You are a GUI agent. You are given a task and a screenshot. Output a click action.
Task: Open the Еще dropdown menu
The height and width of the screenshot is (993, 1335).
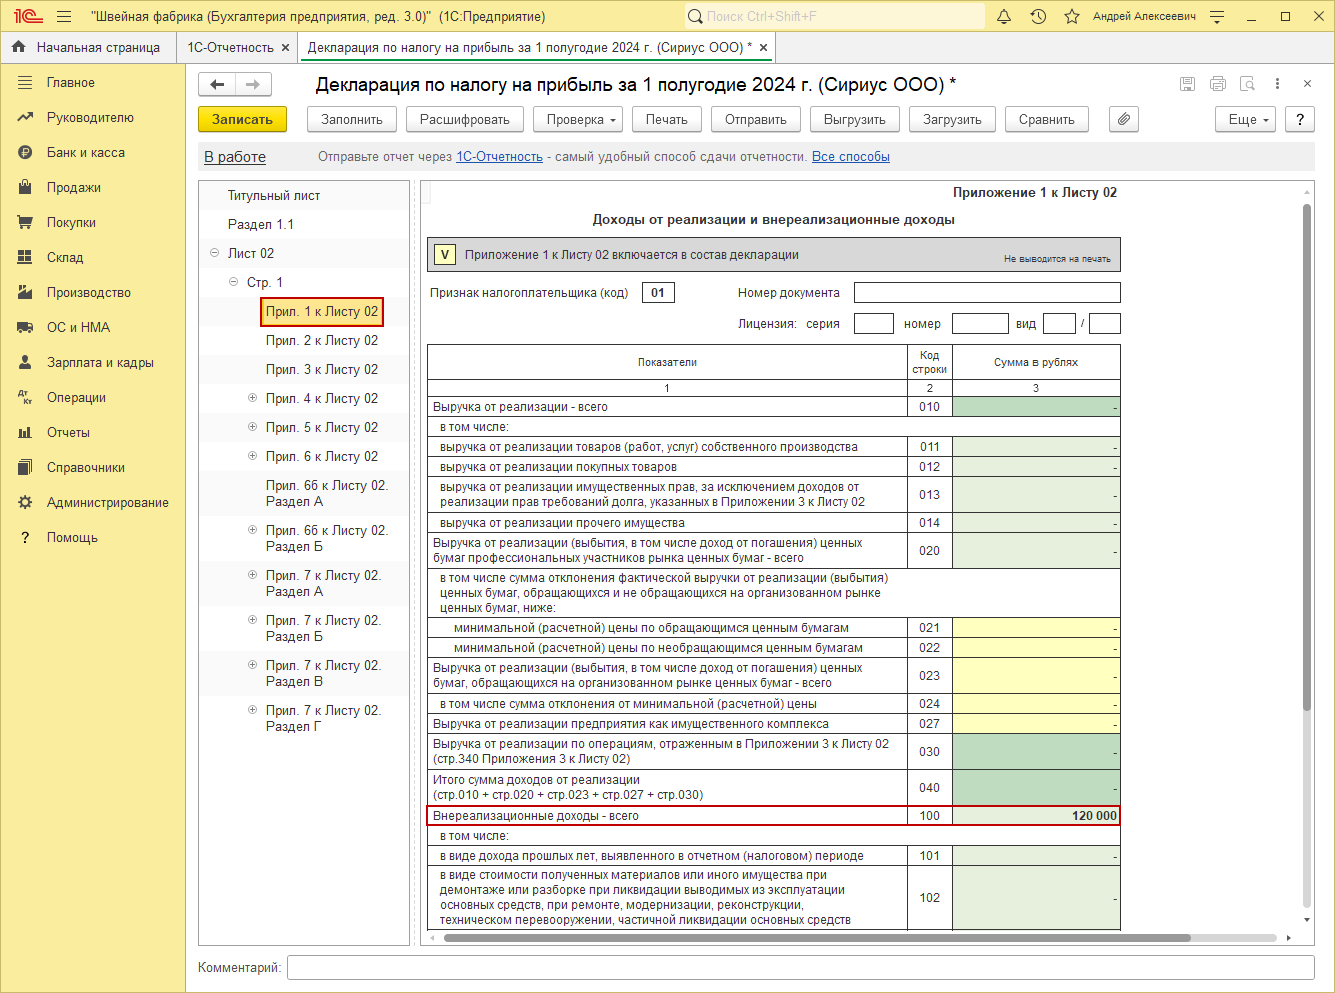coord(1246,119)
